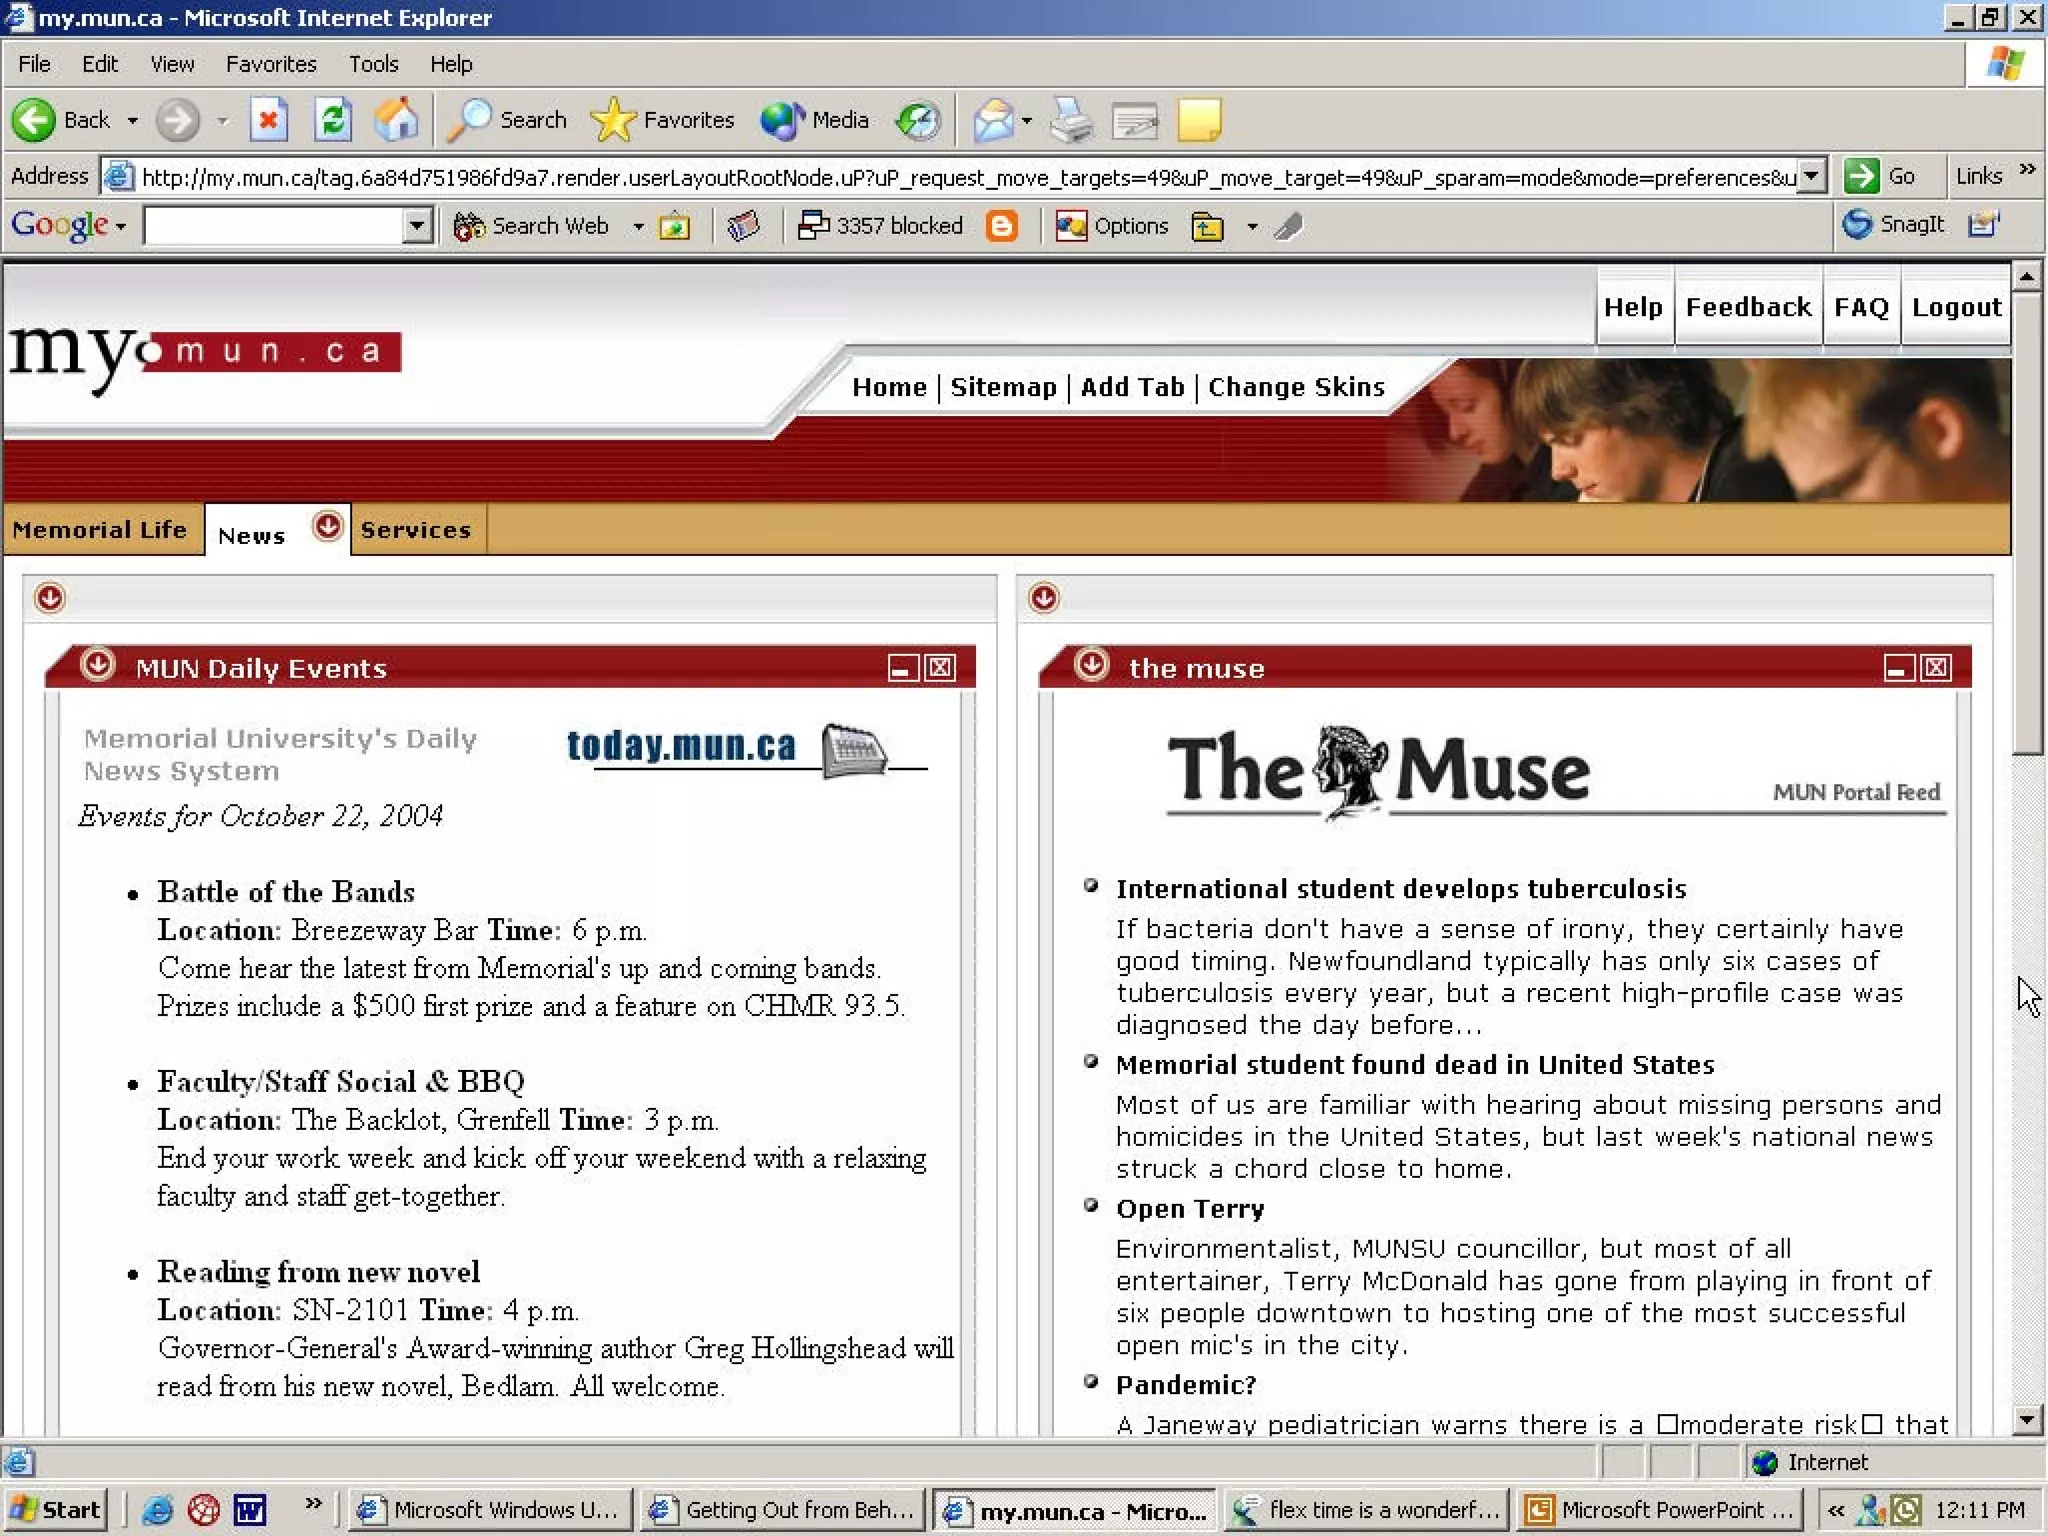This screenshot has height=1536, width=2048.
Task: Open the Favorites menu
Action: point(271,64)
